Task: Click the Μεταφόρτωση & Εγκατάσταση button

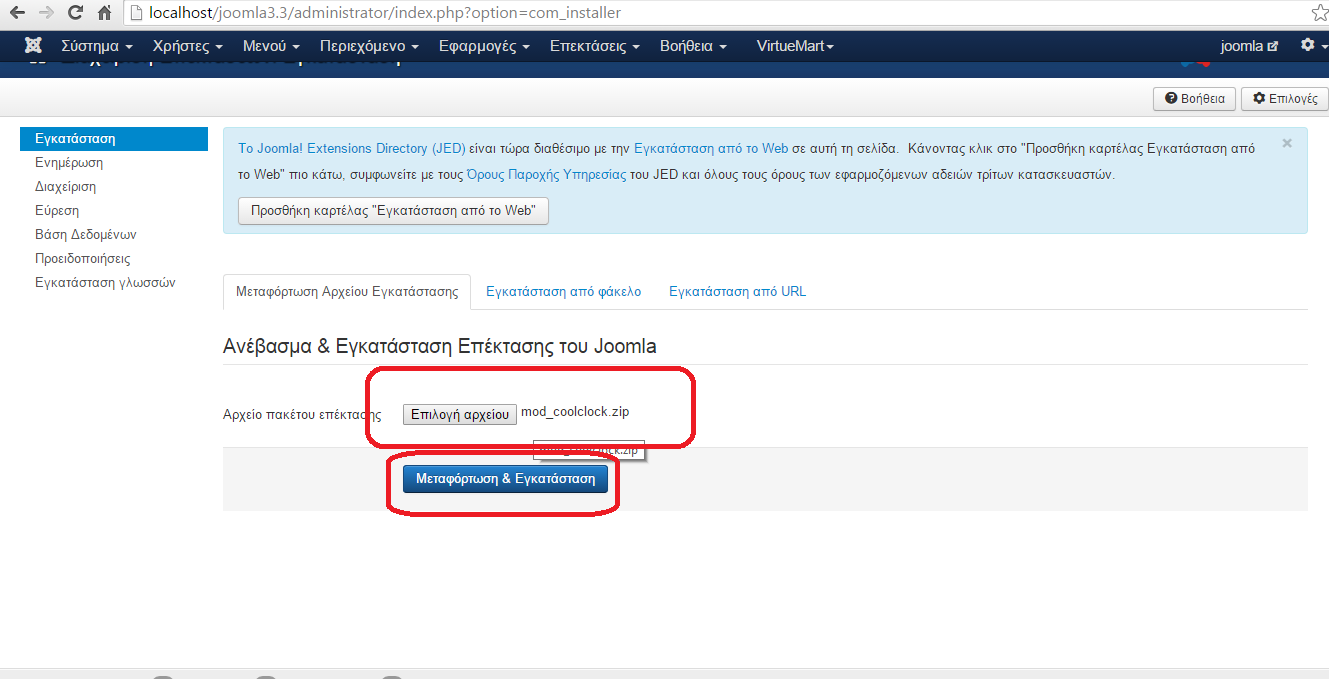Action: point(505,479)
